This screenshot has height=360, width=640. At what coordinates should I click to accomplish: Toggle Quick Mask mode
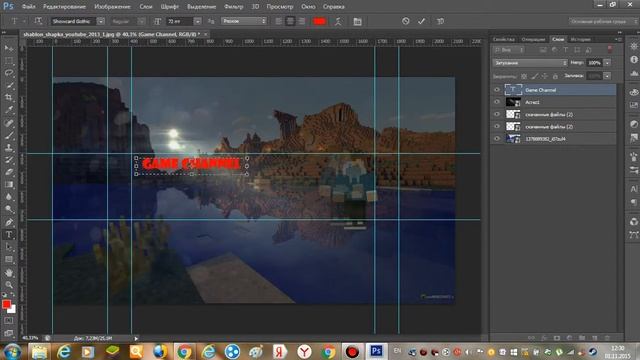click(9, 321)
